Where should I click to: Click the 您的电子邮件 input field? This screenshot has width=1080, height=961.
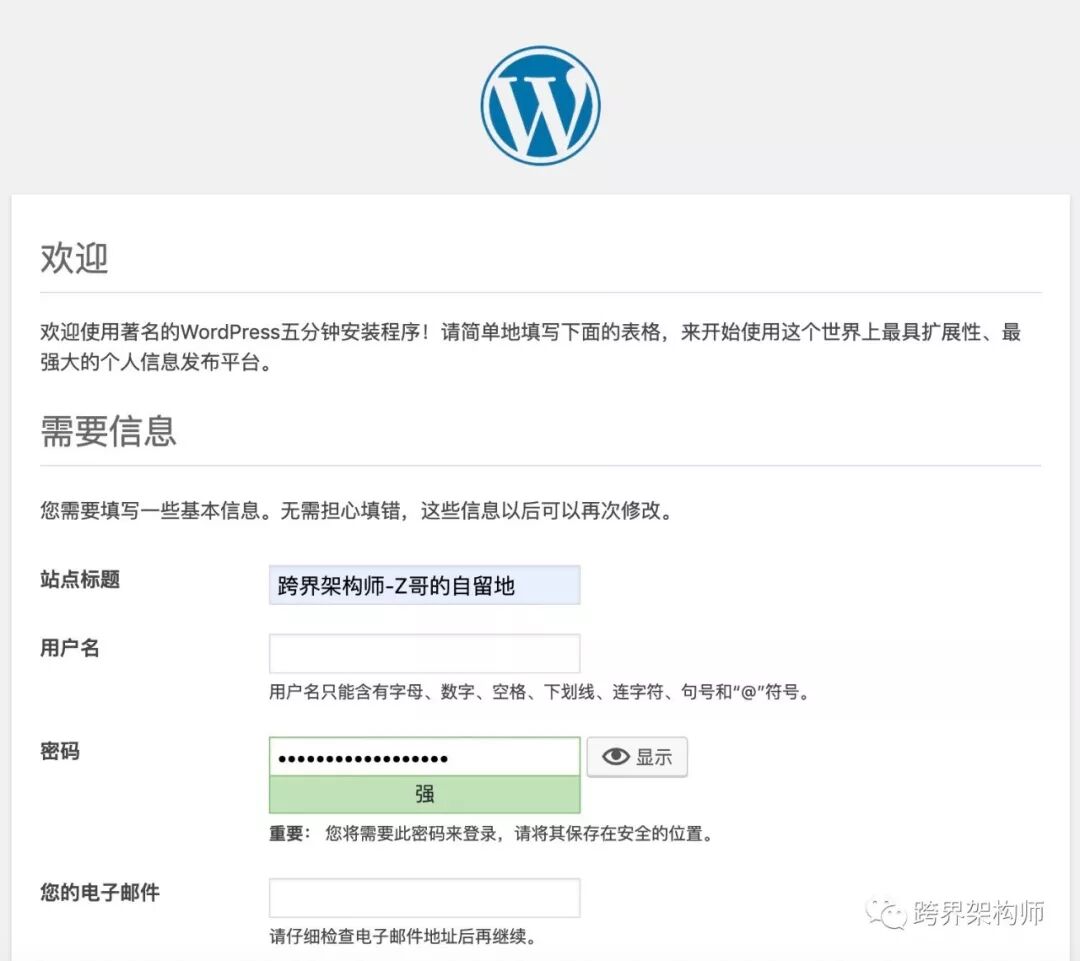point(424,897)
